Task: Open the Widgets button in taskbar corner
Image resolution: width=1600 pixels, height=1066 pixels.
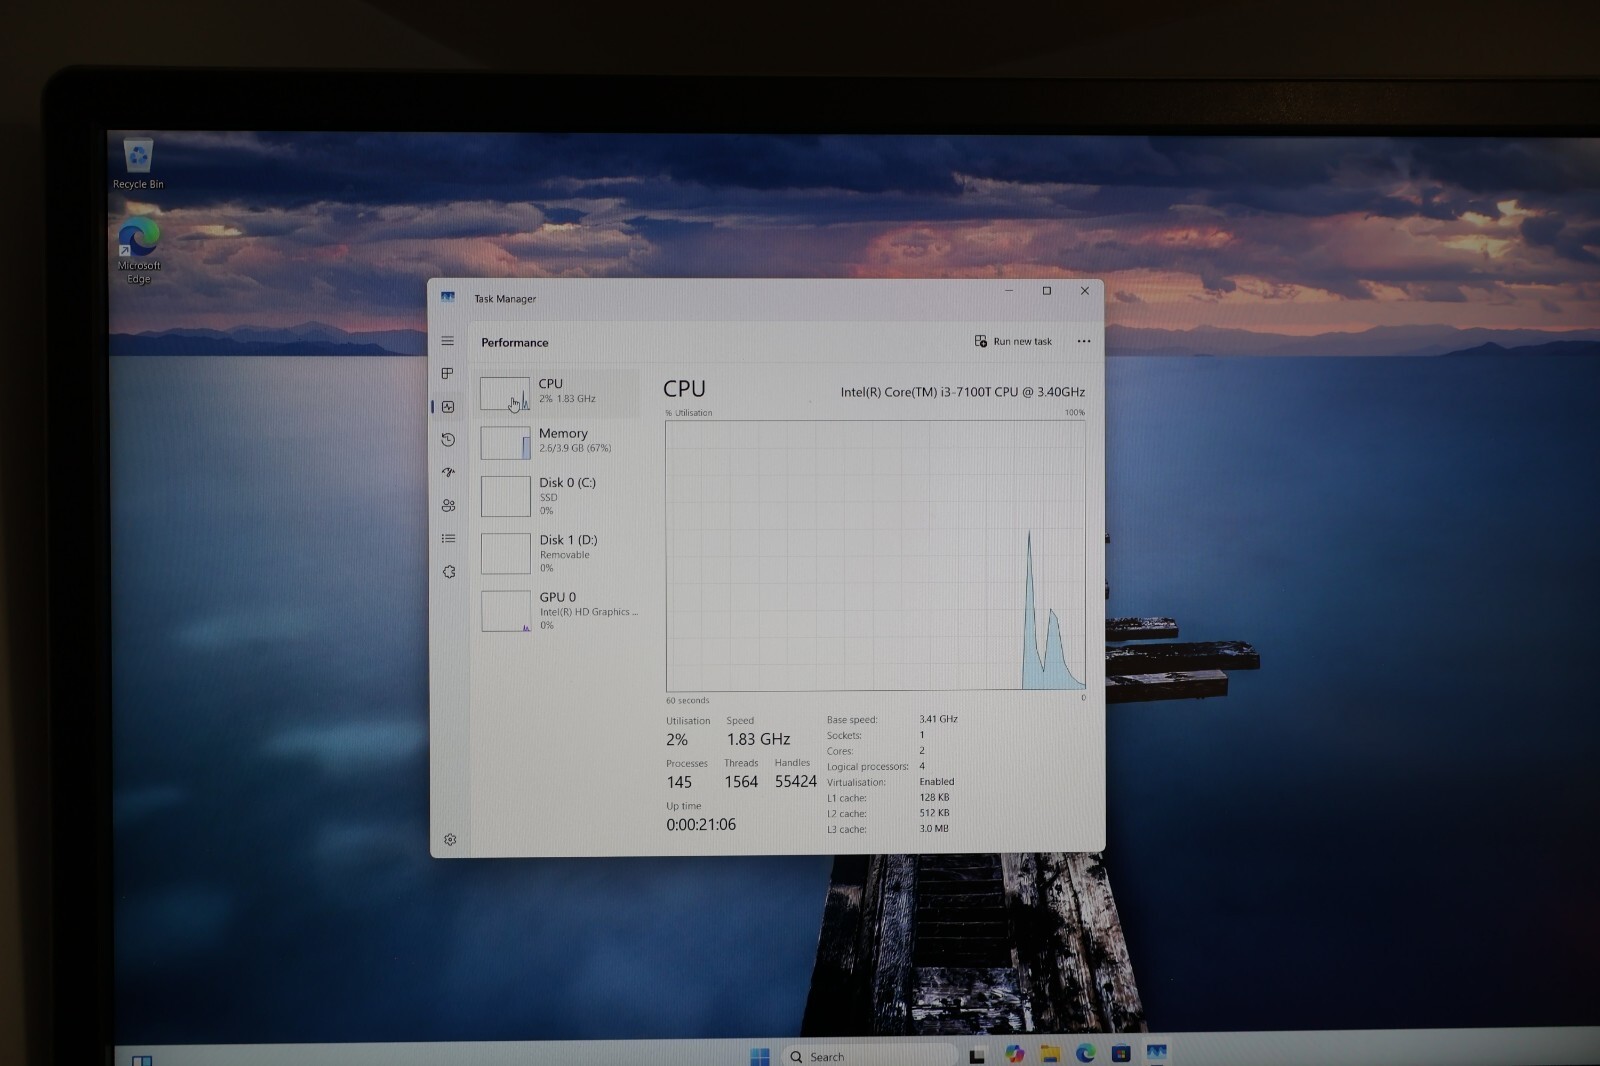Action: click(x=142, y=1061)
